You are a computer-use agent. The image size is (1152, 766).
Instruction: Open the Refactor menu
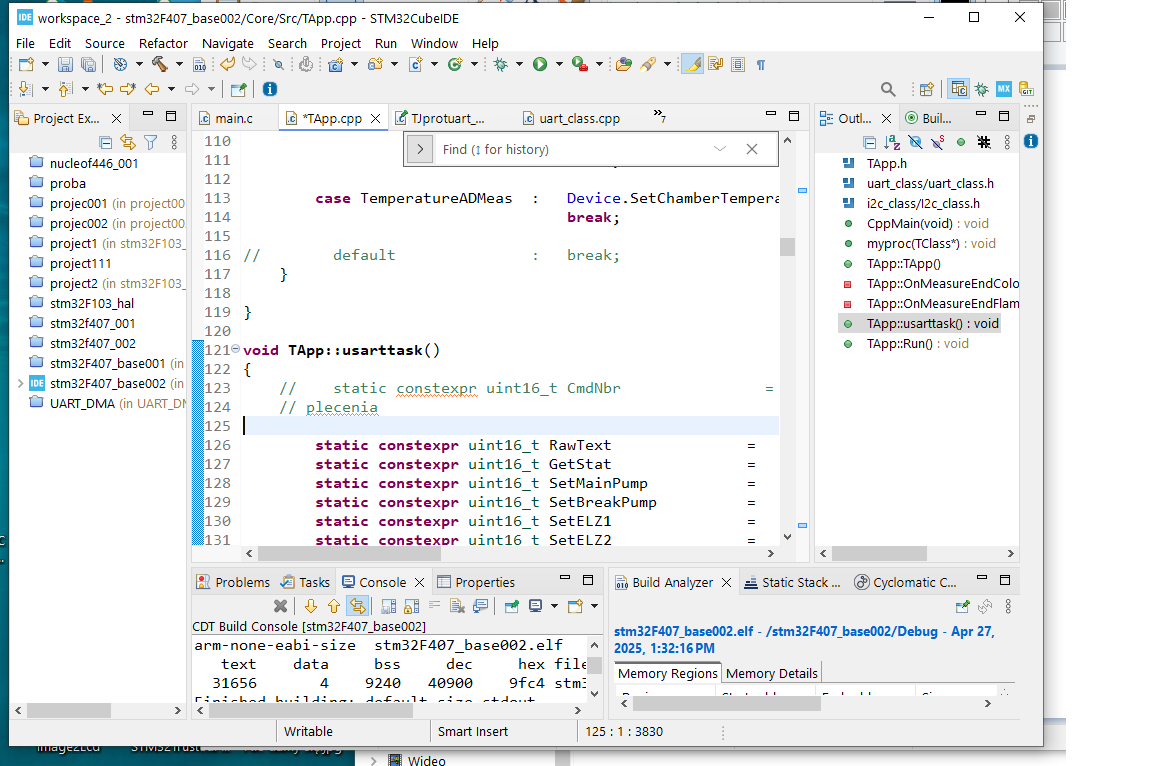coord(163,43)
